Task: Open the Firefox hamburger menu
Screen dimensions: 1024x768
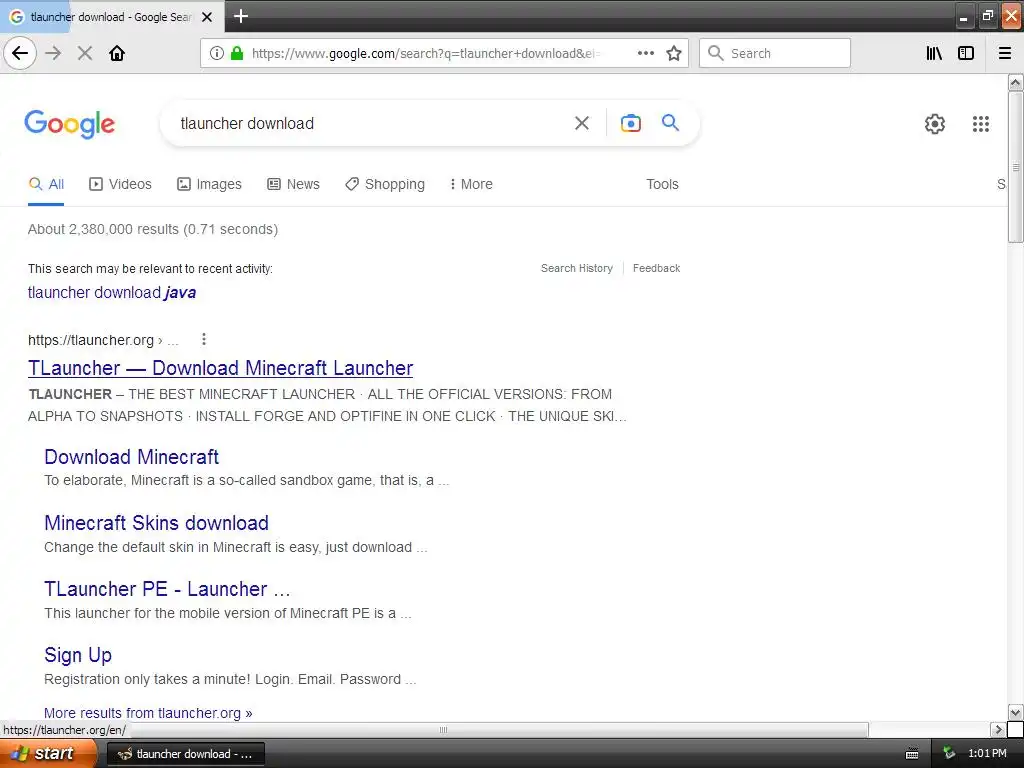Action: (1005, 53)
